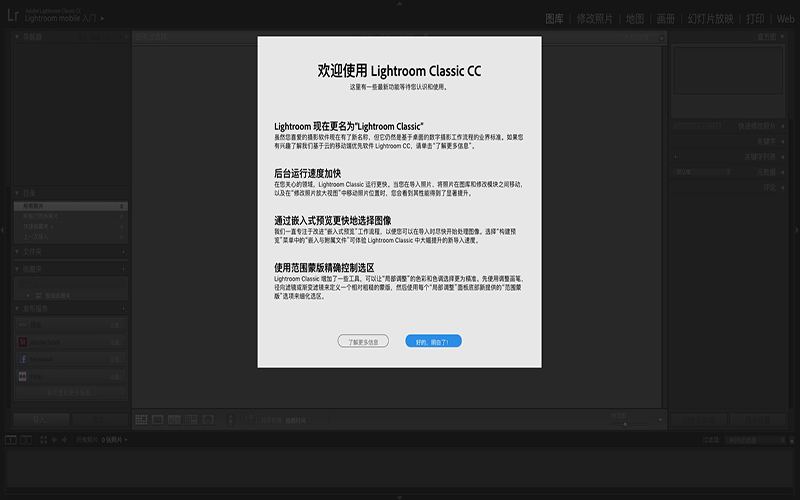Open the filmstrip filter 关闭过滤器 dropdown
This screenshot has width=800, height=500.
[x=756, y=440]
